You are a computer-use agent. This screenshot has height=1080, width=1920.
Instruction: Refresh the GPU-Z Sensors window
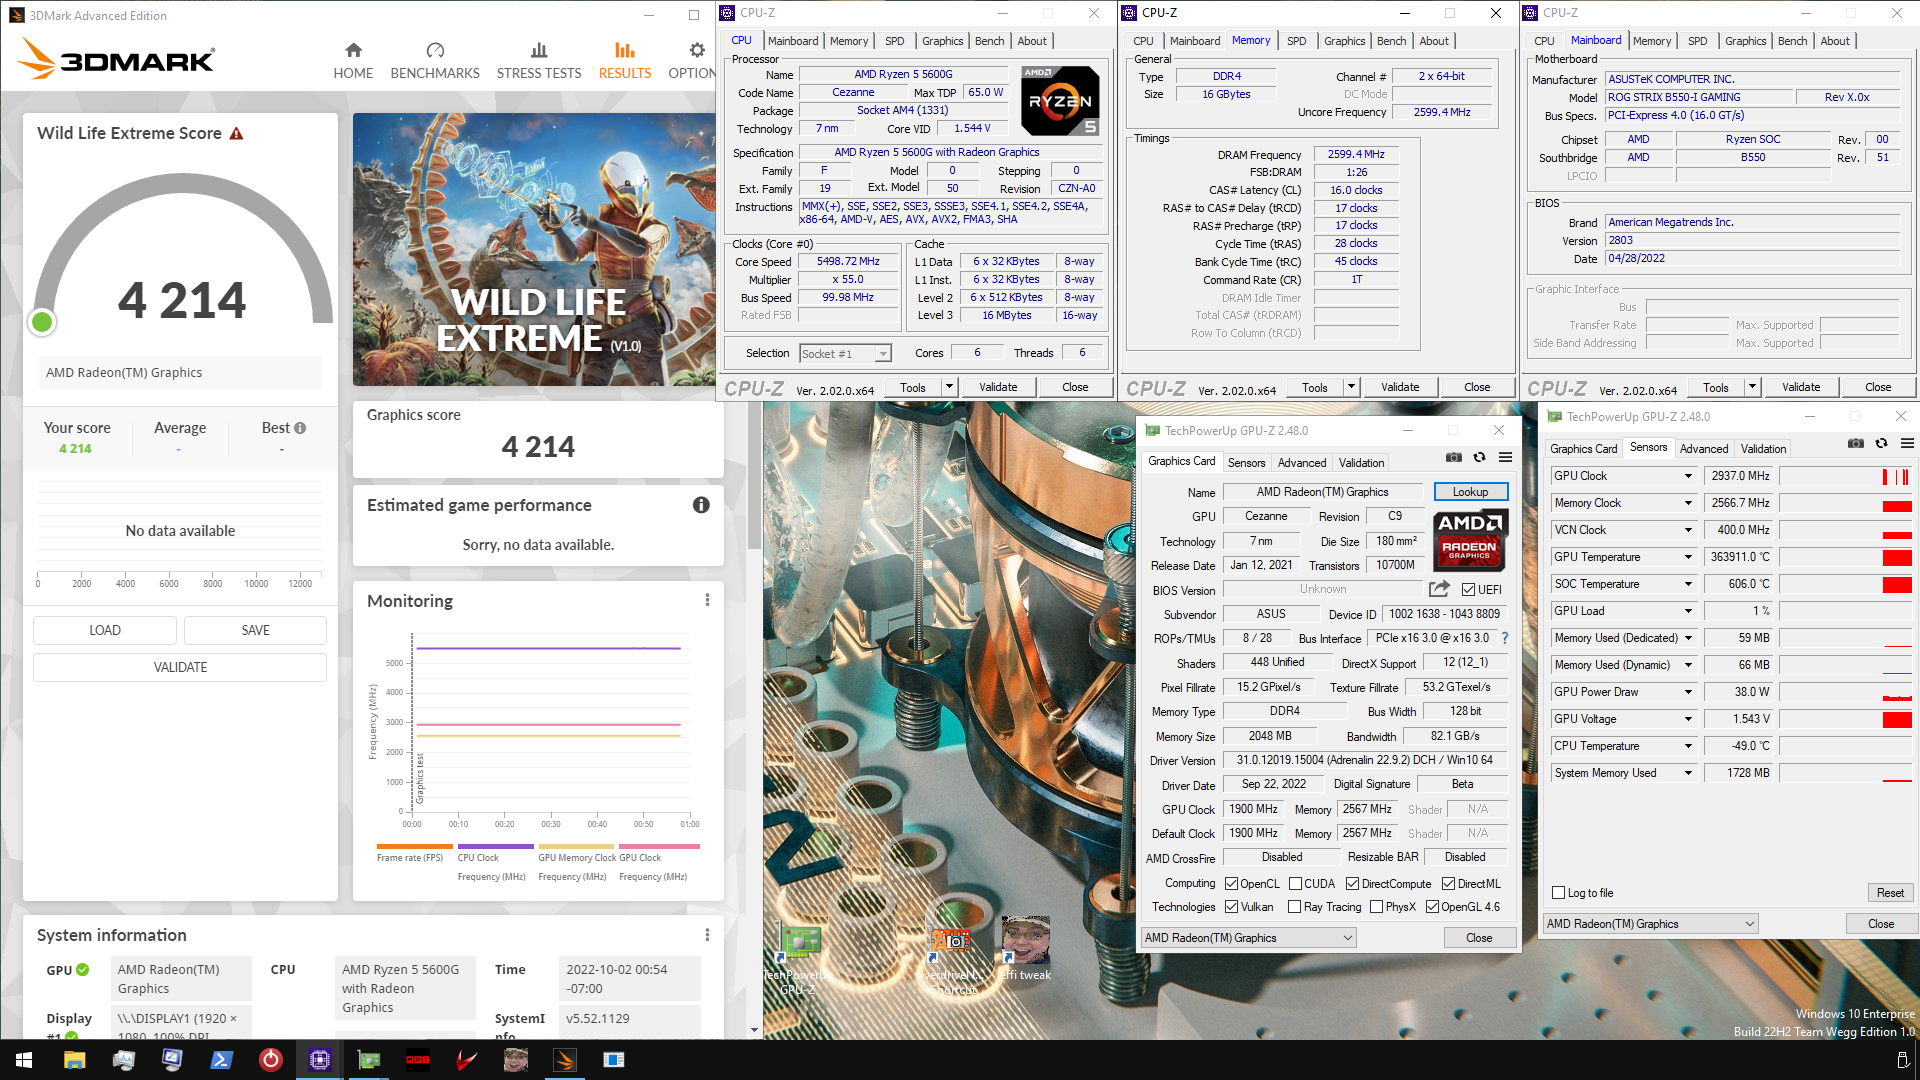1882,443
